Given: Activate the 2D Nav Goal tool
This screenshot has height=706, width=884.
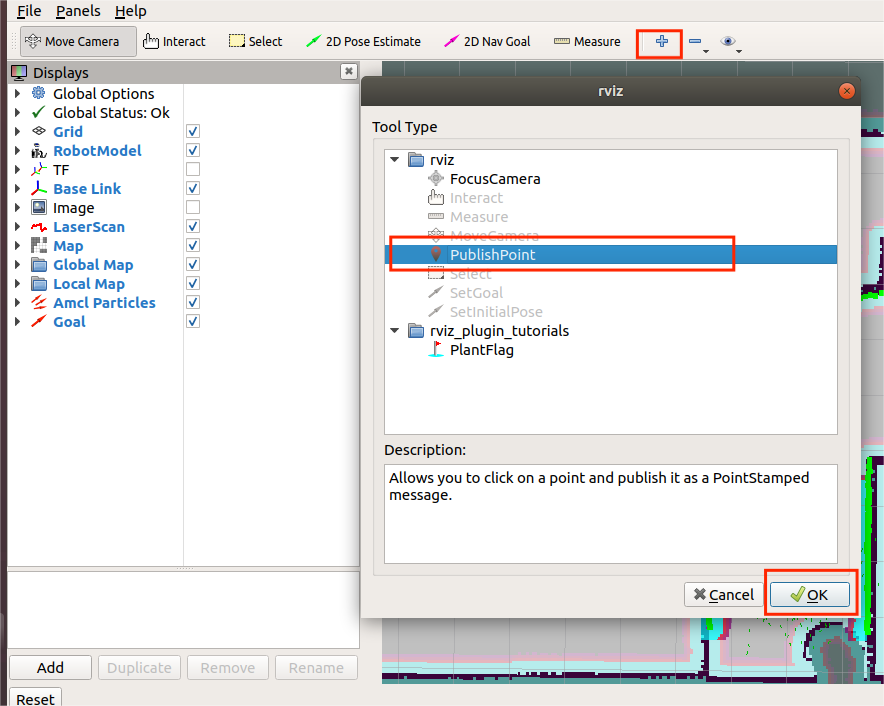Looking at the screenshot, I should pyautogui.click(x=487, y=42).
